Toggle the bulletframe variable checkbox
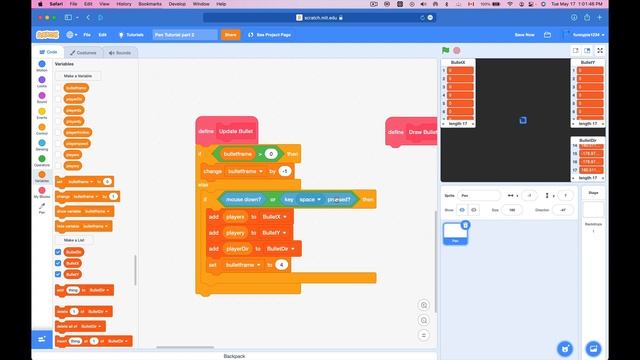 coord(58,88)
